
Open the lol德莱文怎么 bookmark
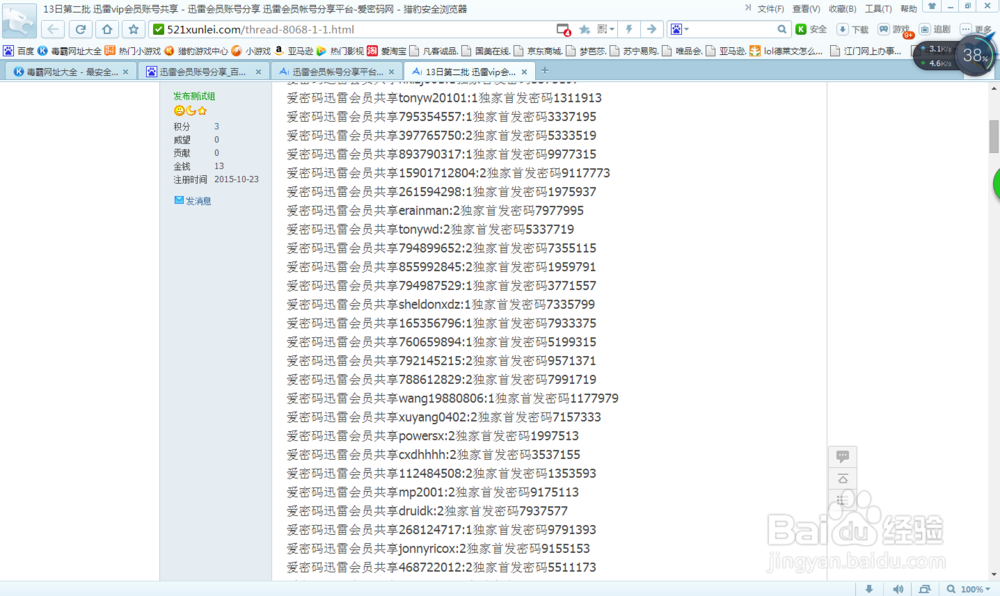tap(786, 51)
